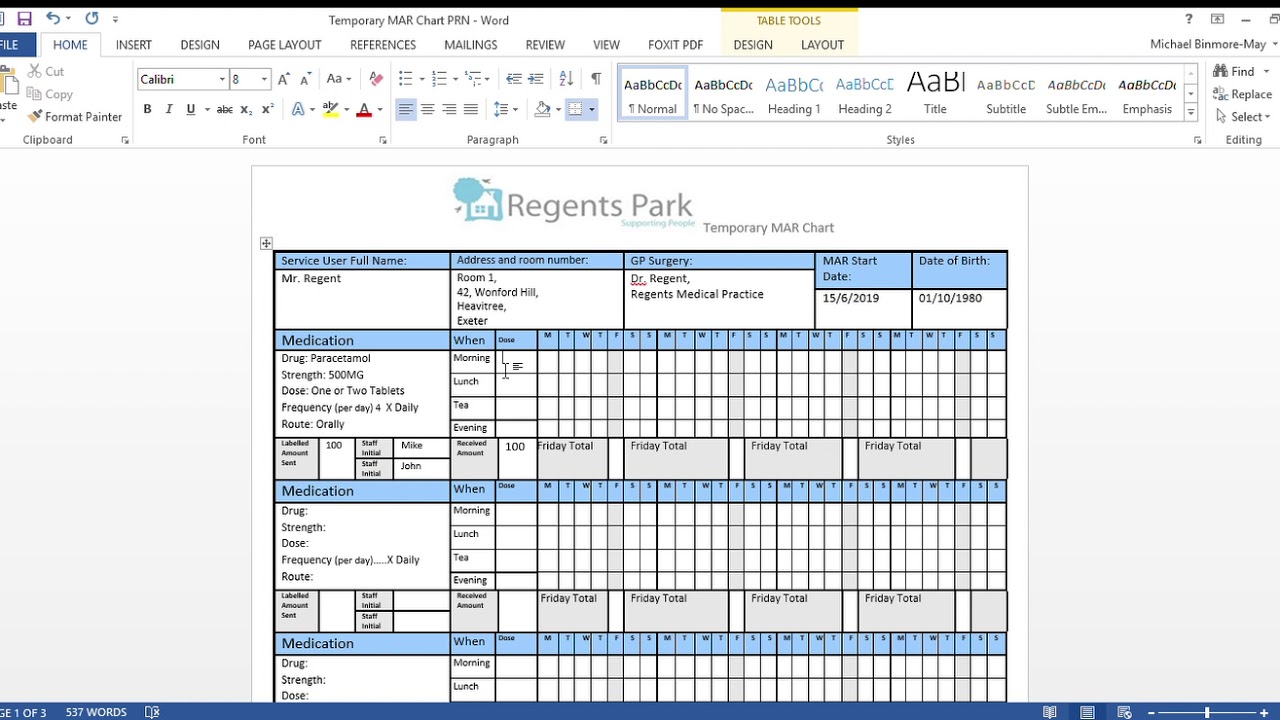Open the Change Case dropdown
Screen dimensions: 1280x720
pyautogui.click(x=339, y=79)
